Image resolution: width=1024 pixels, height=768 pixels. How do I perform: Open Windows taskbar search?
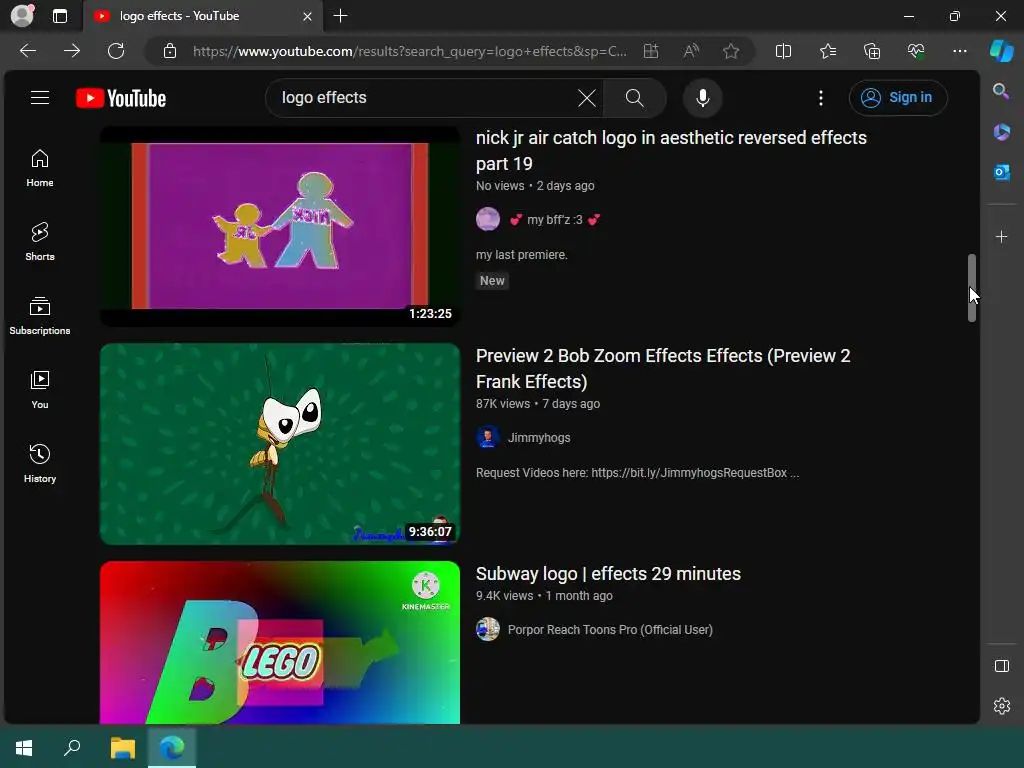pos(72,747)
